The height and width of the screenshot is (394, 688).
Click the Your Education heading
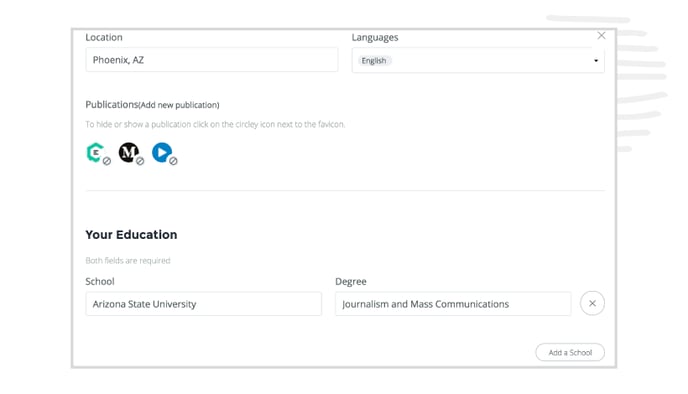point(131,235)
